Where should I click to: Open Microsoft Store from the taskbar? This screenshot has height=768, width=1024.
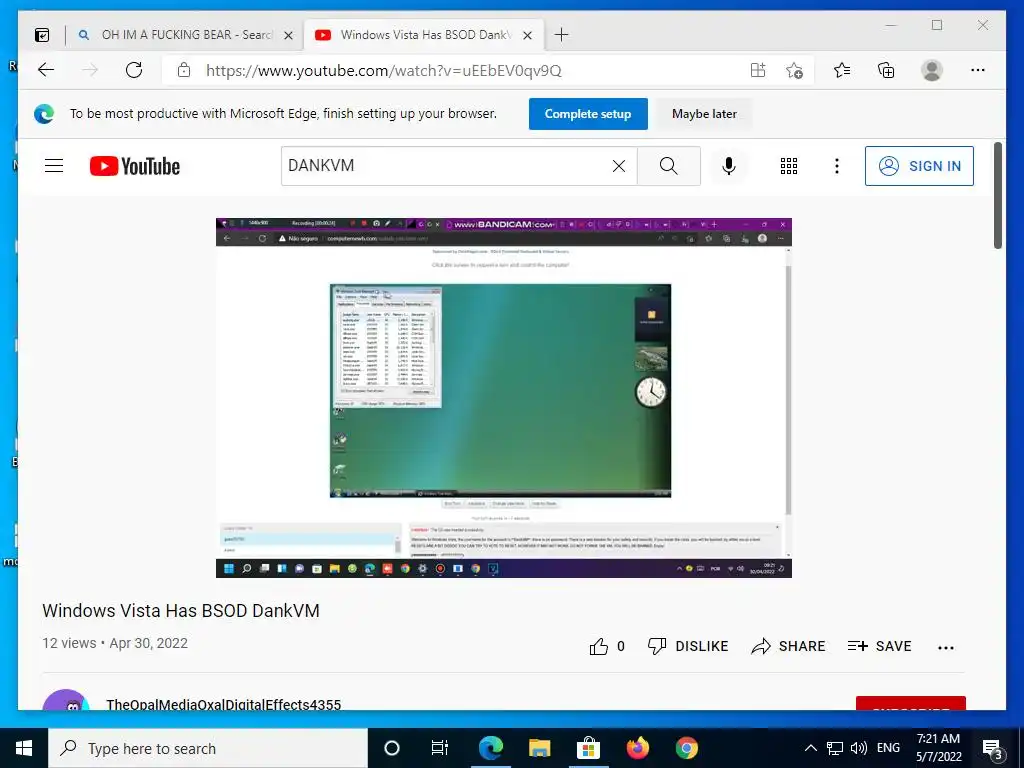click(588, 748)
